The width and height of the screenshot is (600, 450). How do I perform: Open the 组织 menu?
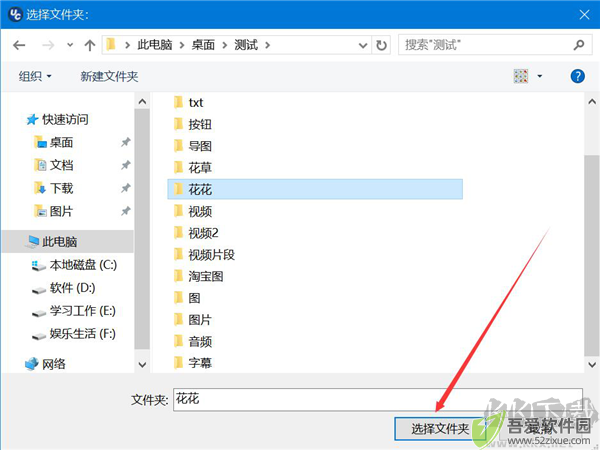point(35,76)
